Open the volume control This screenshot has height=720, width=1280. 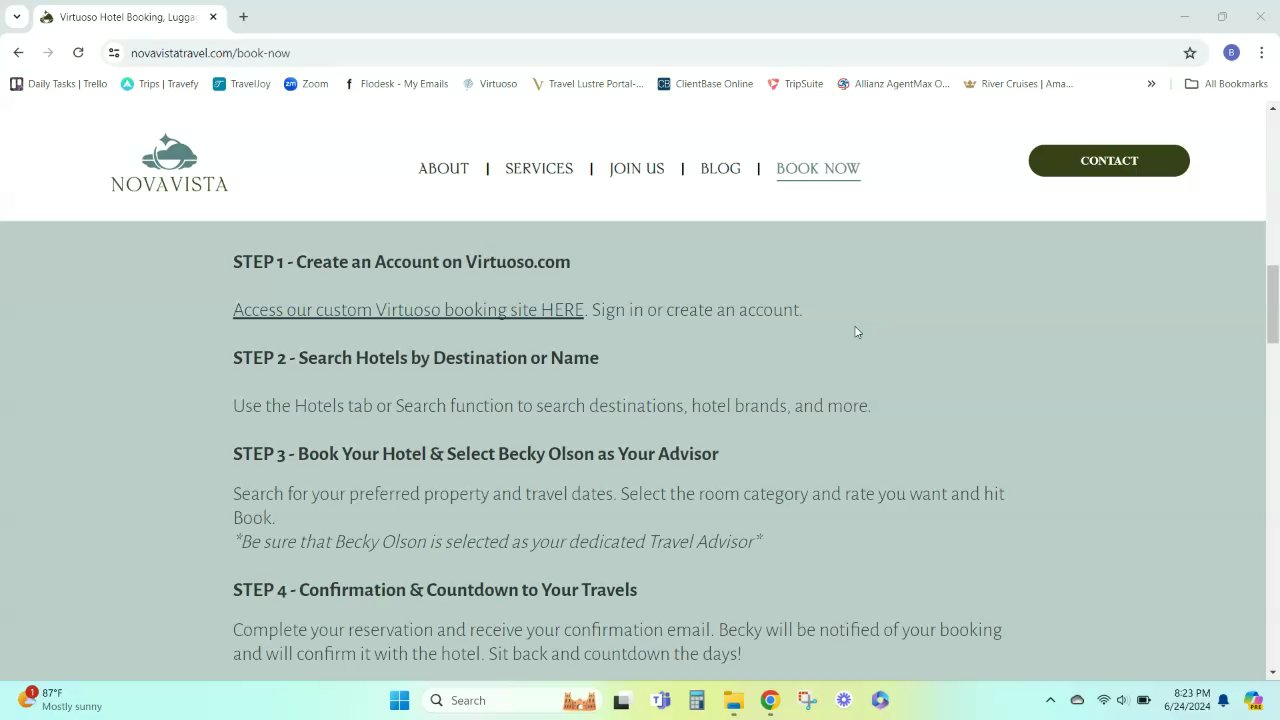tap(1122, 700)
